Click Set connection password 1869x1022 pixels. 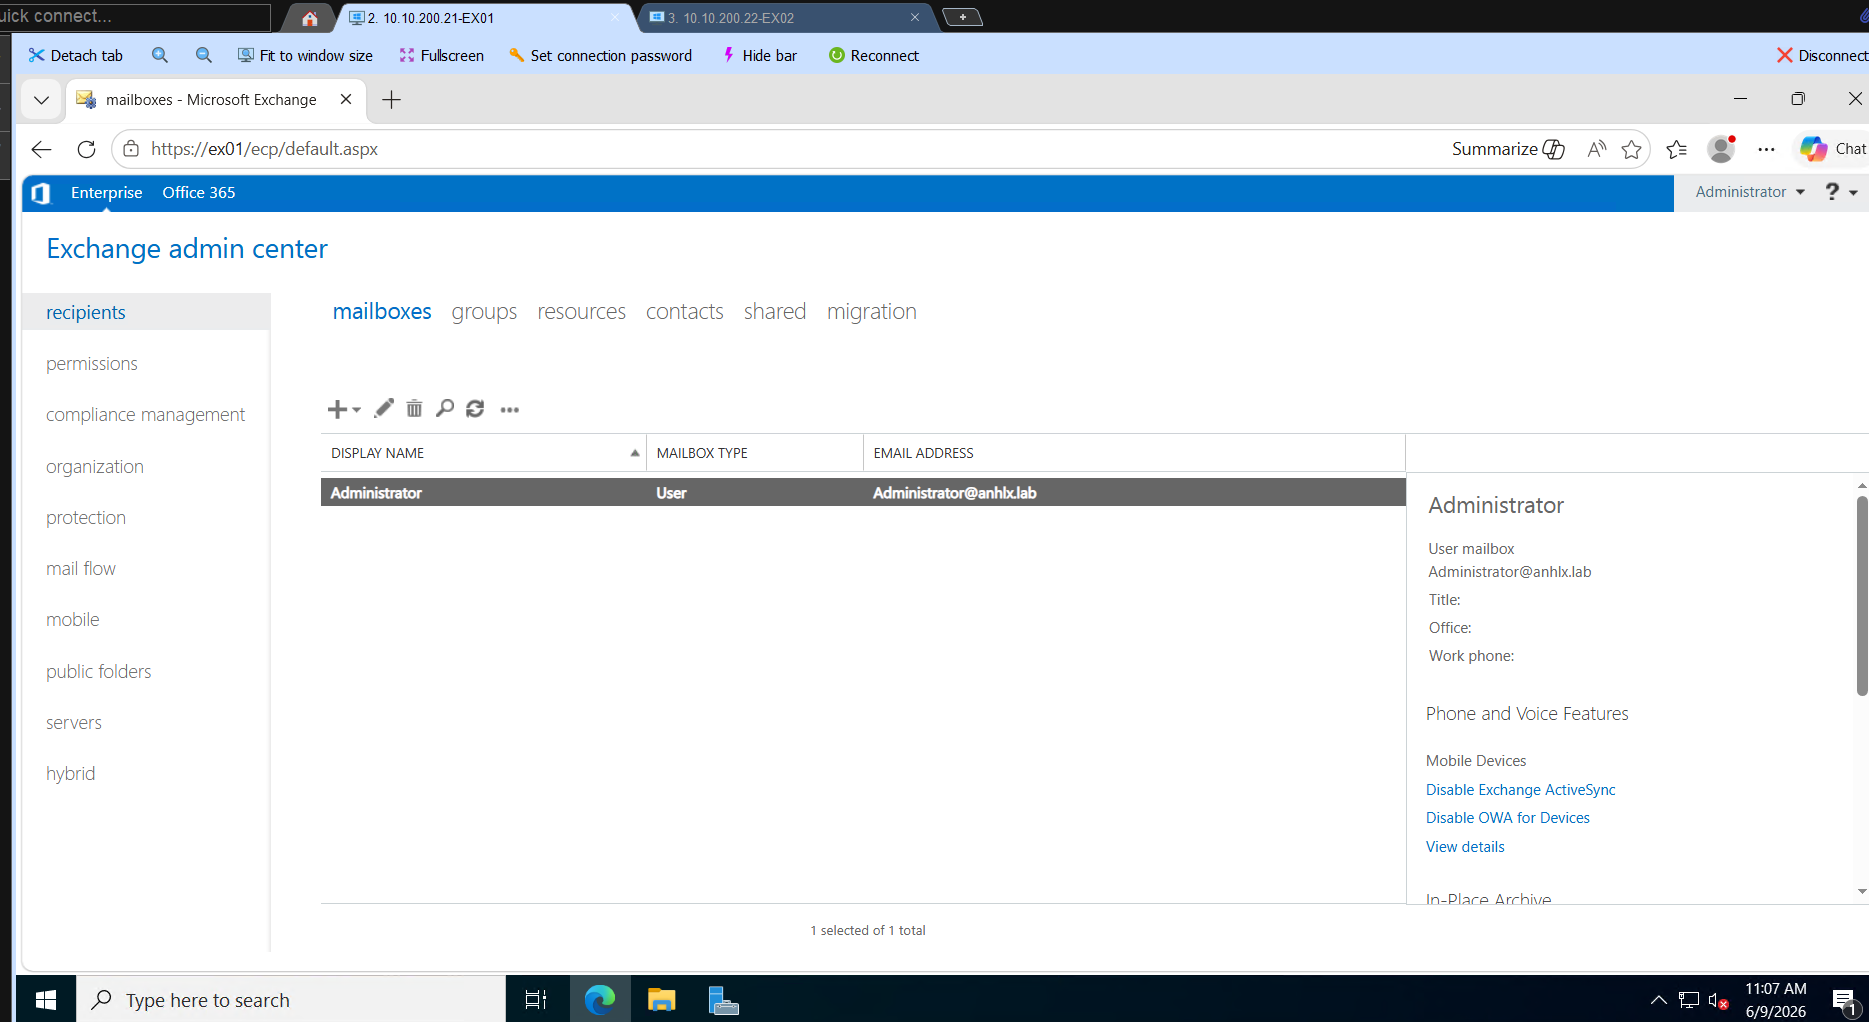coord(601,56)
